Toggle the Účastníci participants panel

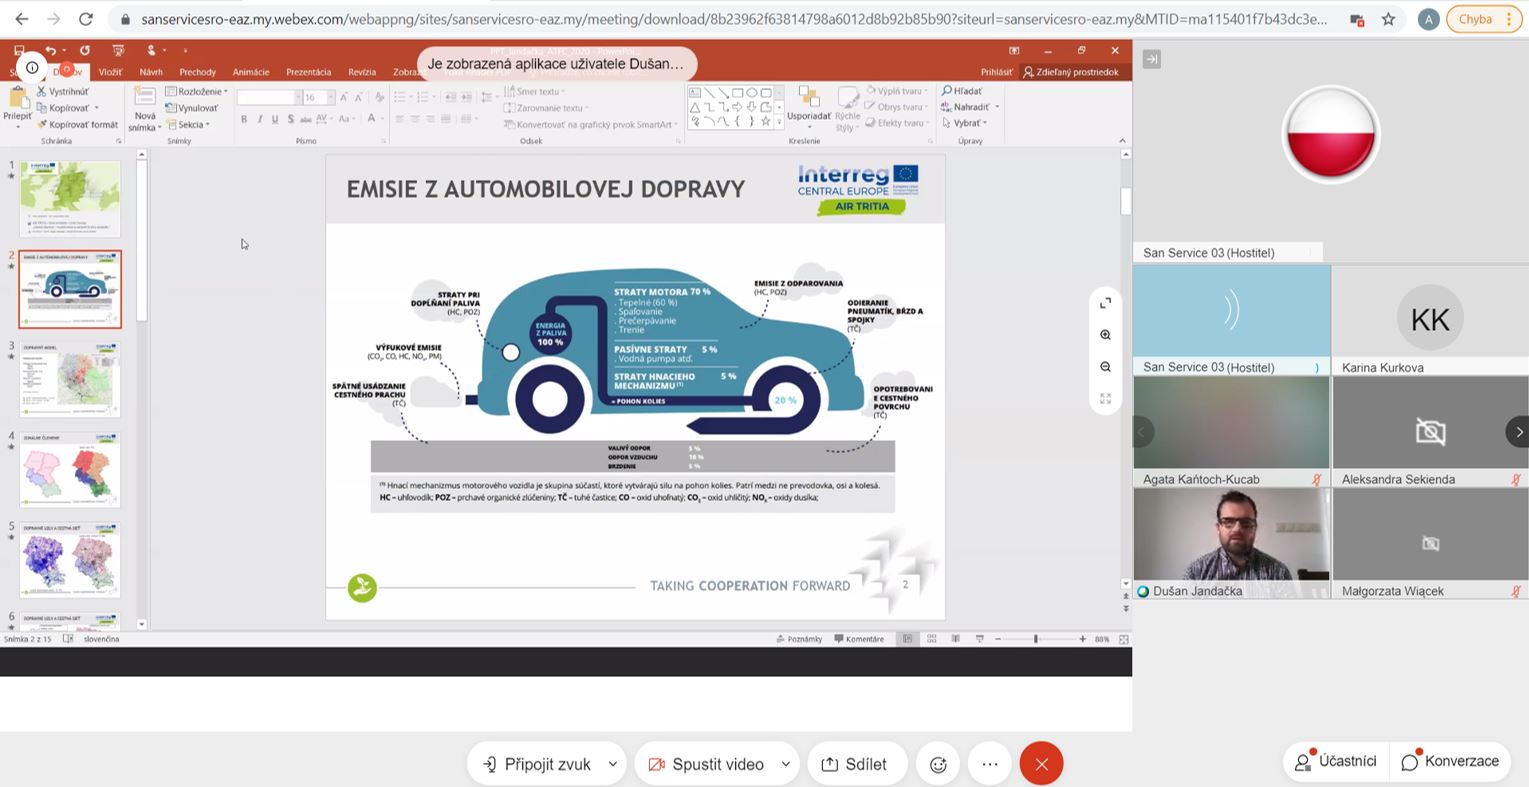[1335, 762]
